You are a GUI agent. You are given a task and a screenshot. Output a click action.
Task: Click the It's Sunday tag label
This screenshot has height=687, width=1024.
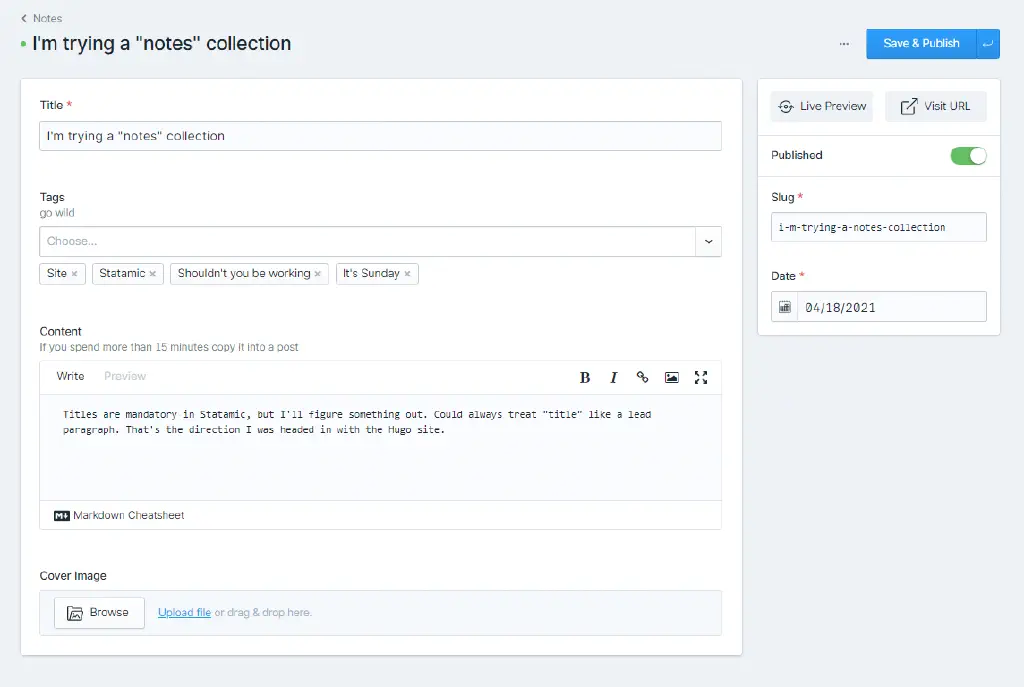tap(371, 274)
